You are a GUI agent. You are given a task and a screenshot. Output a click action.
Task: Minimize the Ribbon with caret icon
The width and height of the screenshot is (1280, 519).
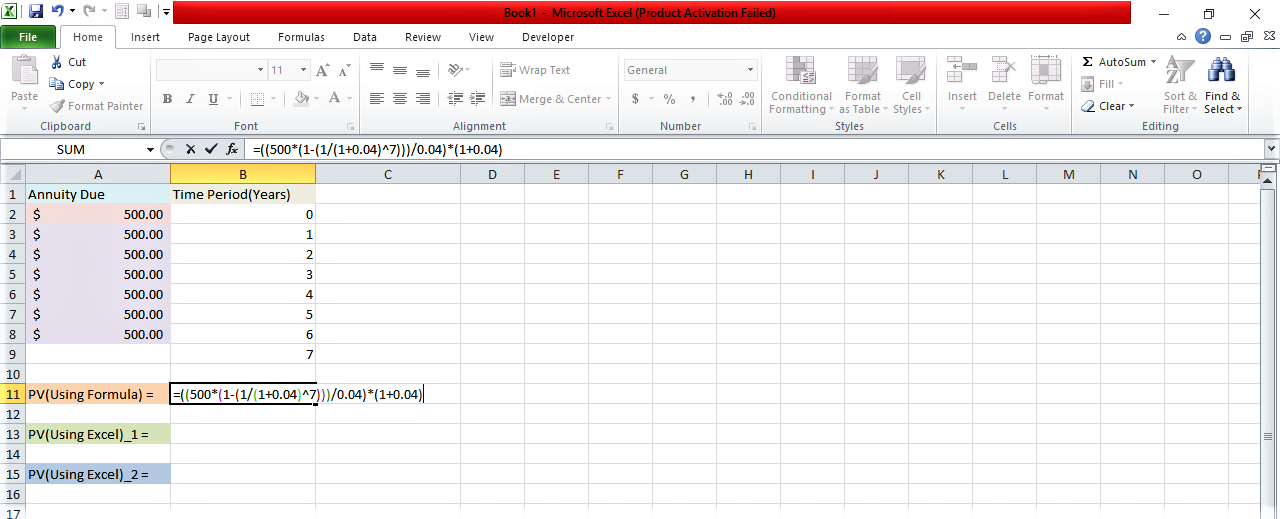tap(1182, 37)
